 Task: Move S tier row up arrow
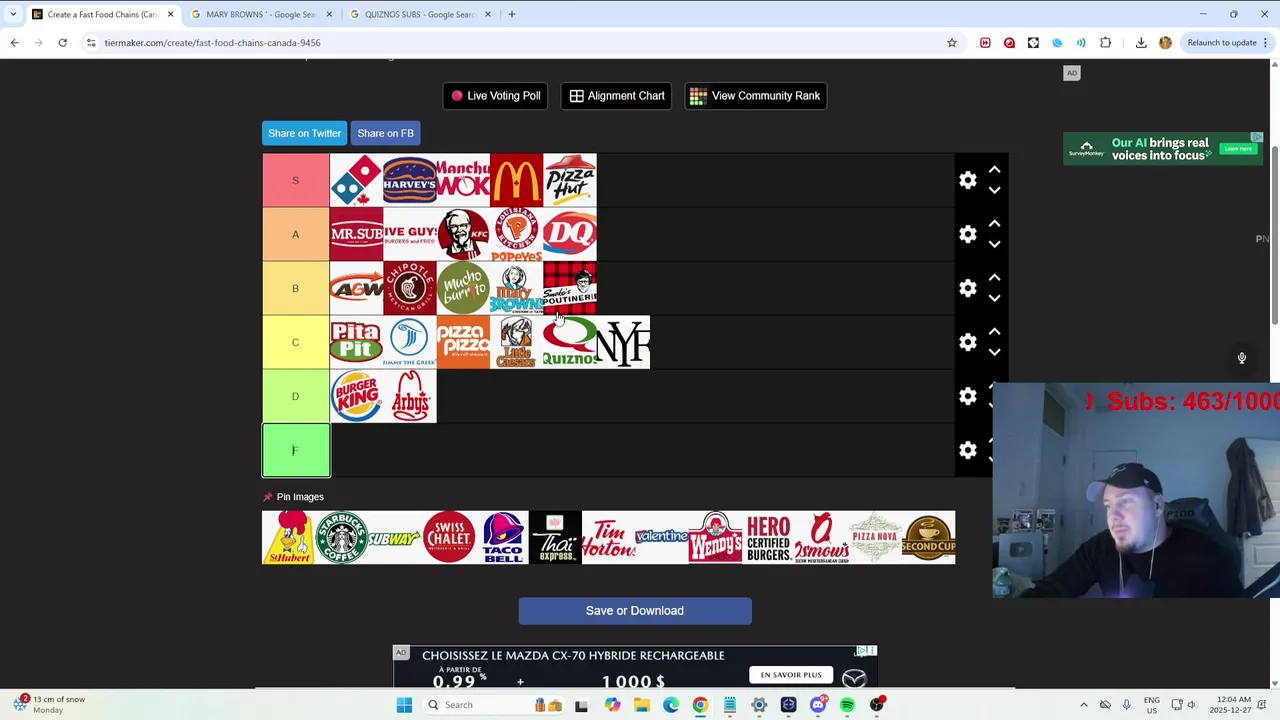[x=994, y=170]
